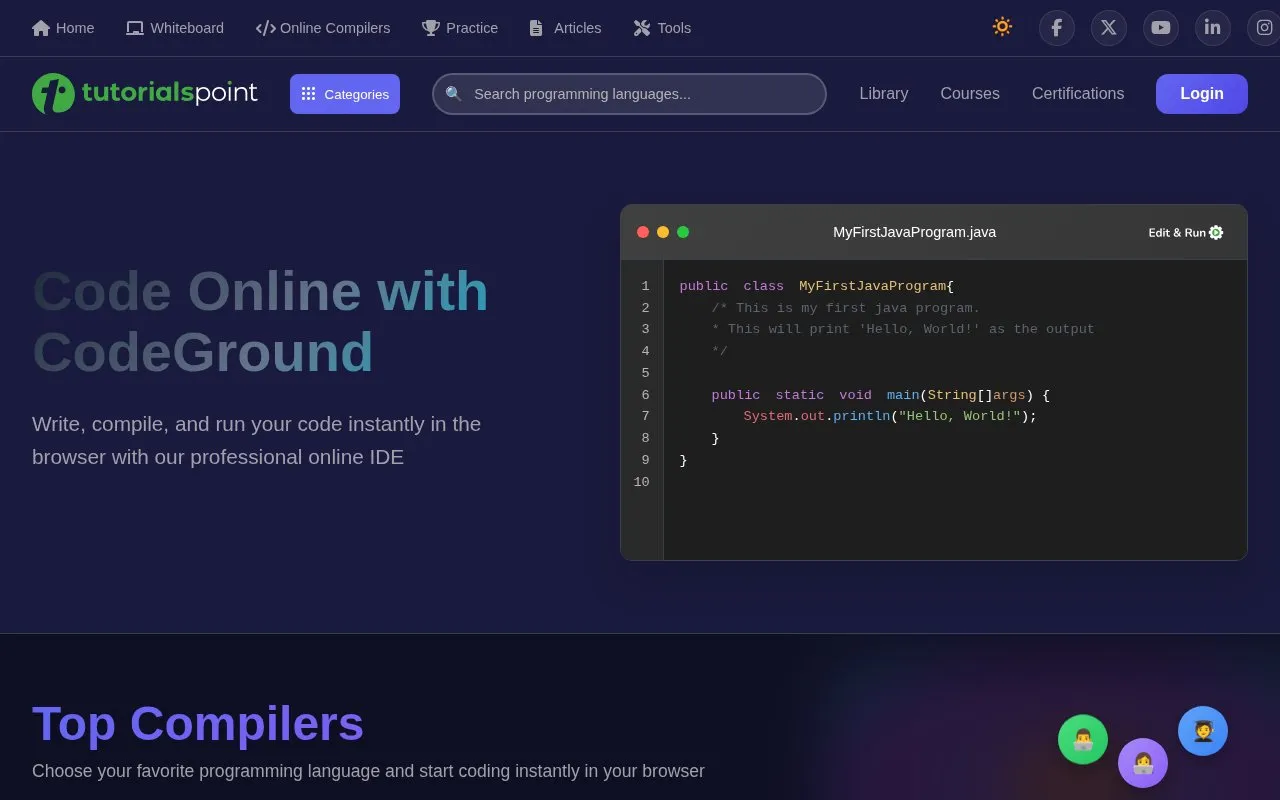The height and width of the screenshot is (800, 1280).
Task: Visit the Facebook page icon
Action: [1057, 28]
